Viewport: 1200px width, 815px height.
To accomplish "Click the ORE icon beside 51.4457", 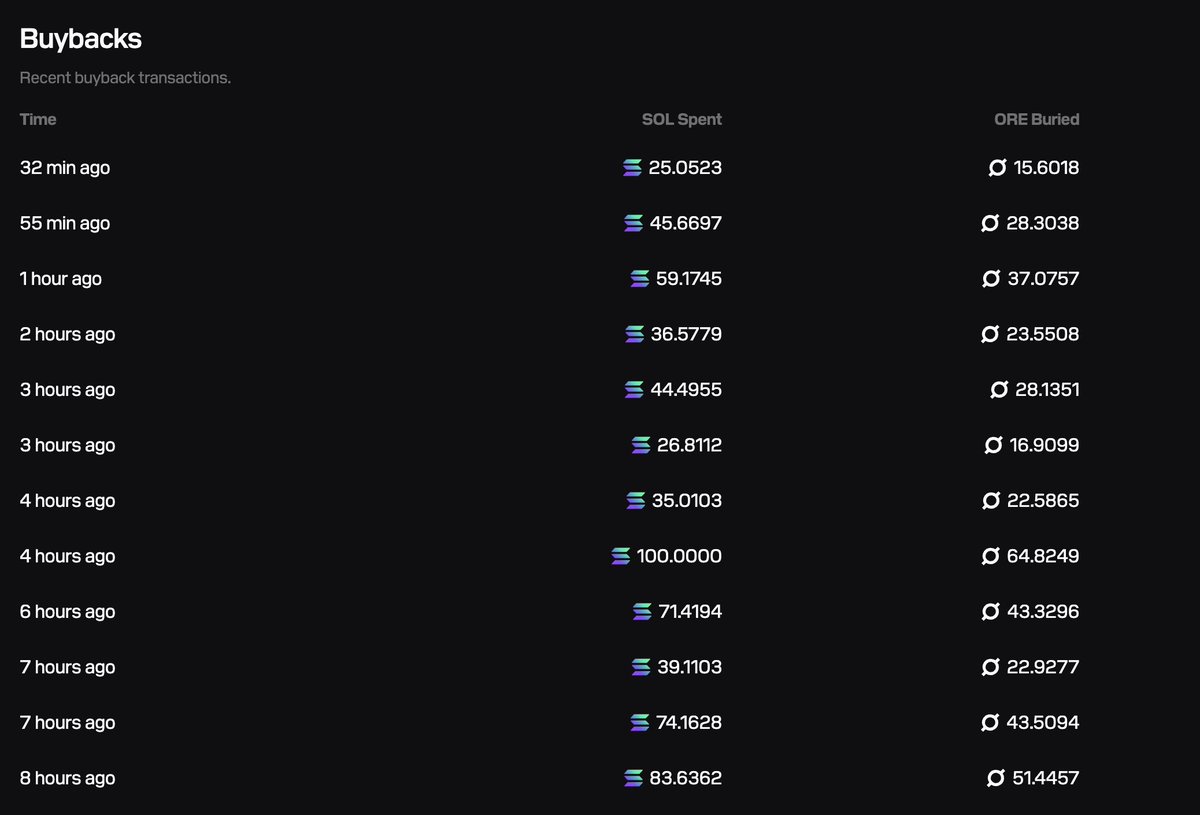I will coord(996,778).
